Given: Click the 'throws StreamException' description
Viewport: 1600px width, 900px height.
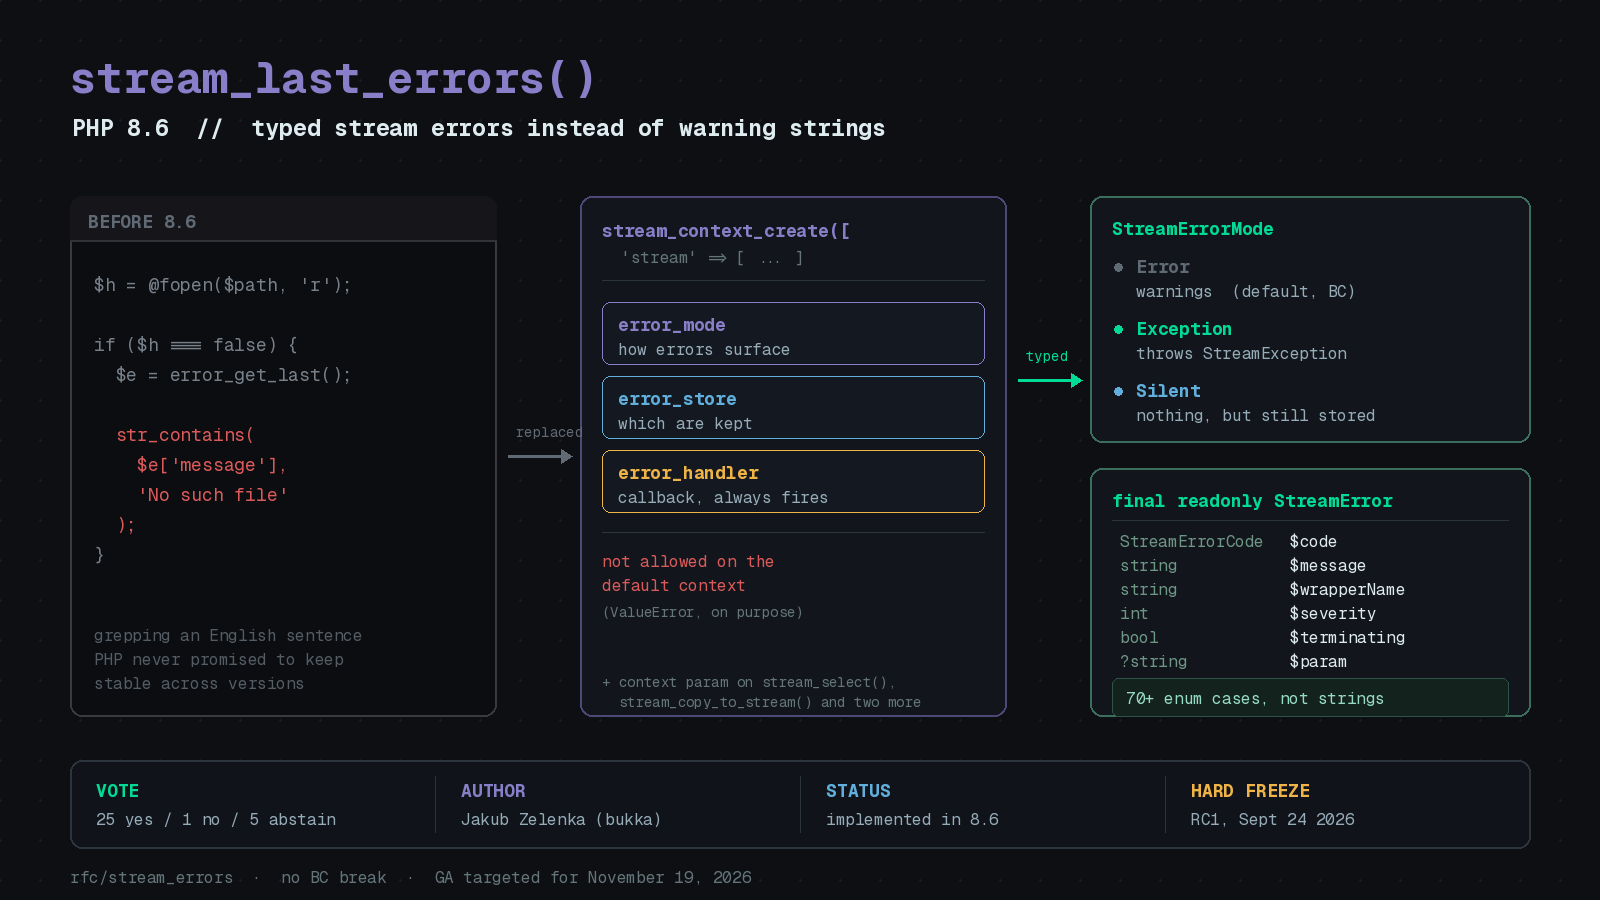Looking at the screenshot, I should [1241, 354].
